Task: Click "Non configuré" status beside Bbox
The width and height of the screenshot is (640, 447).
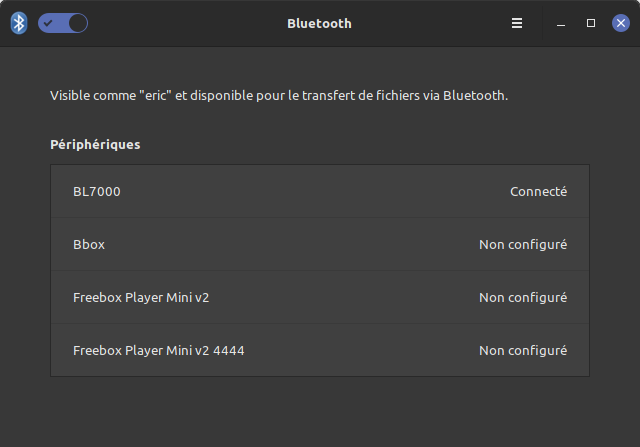Action: click(x=523, y=244)
